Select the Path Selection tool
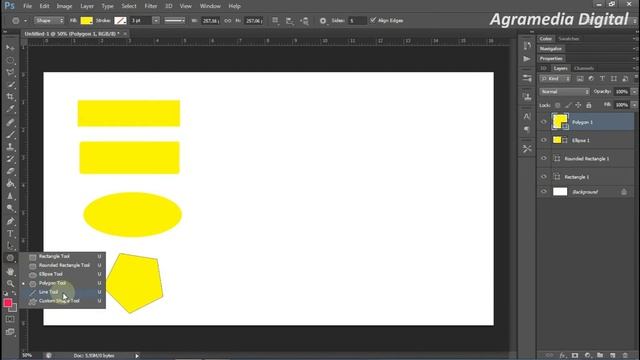Image resolution: width=640 pixels, height=360 pixels. (x=10, y=246)
